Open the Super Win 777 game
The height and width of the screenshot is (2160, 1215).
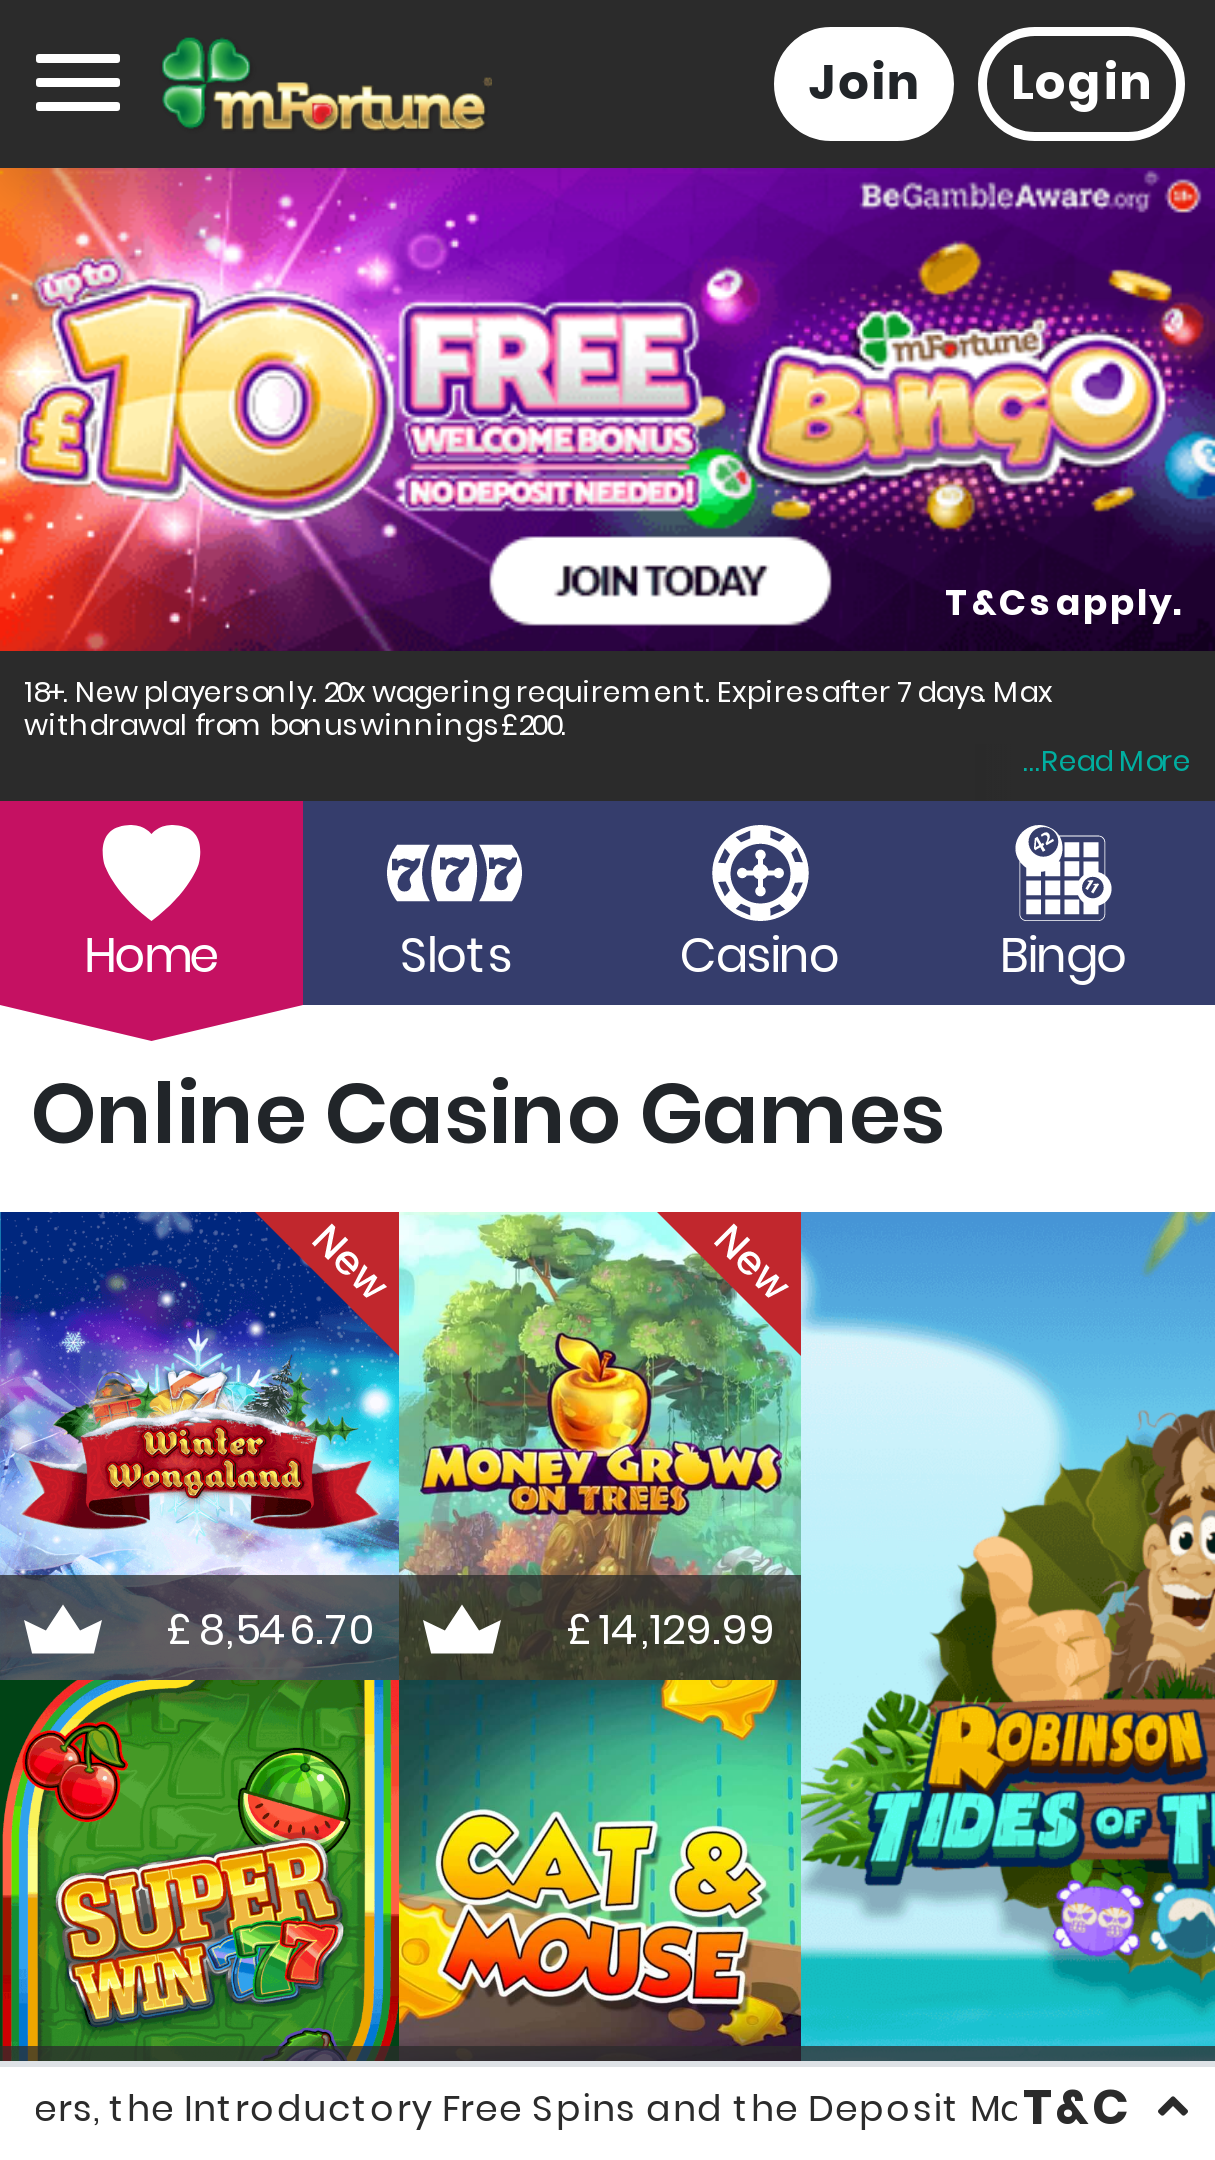[x=199, y=1870]
